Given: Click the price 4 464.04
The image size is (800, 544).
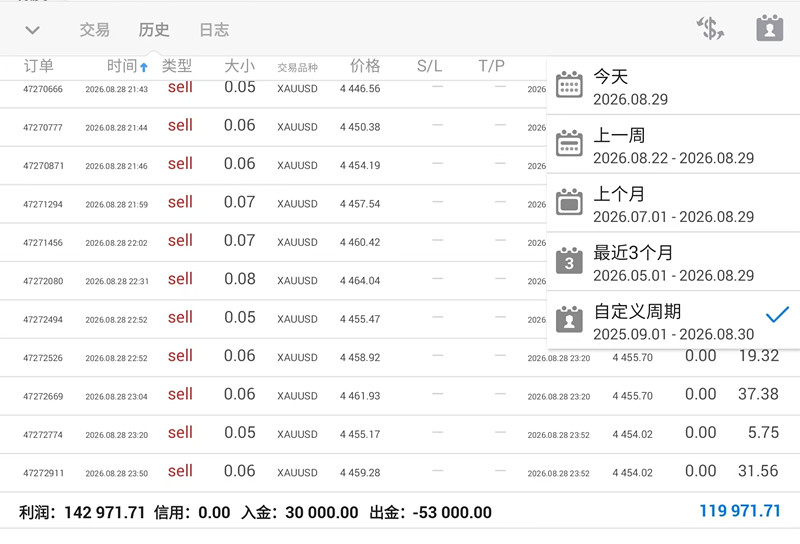Looking at the screenshot, I should point(360,281).
